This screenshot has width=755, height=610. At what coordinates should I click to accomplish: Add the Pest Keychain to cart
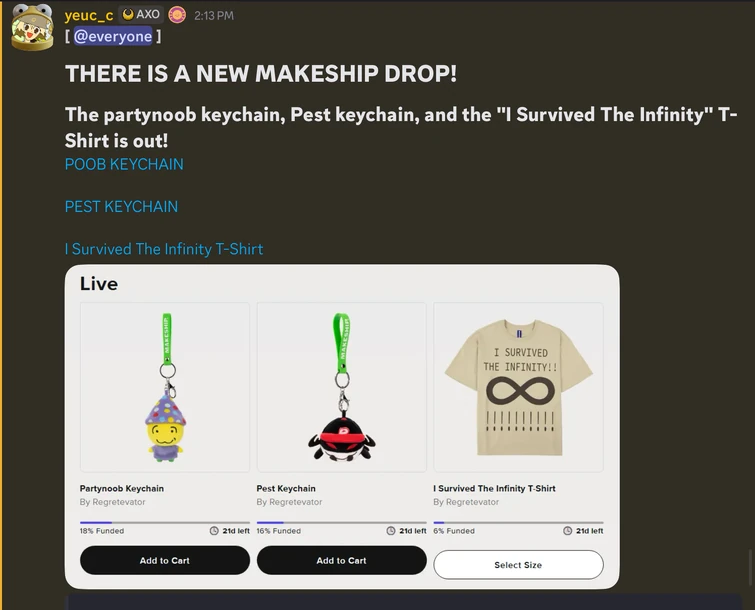341,561
